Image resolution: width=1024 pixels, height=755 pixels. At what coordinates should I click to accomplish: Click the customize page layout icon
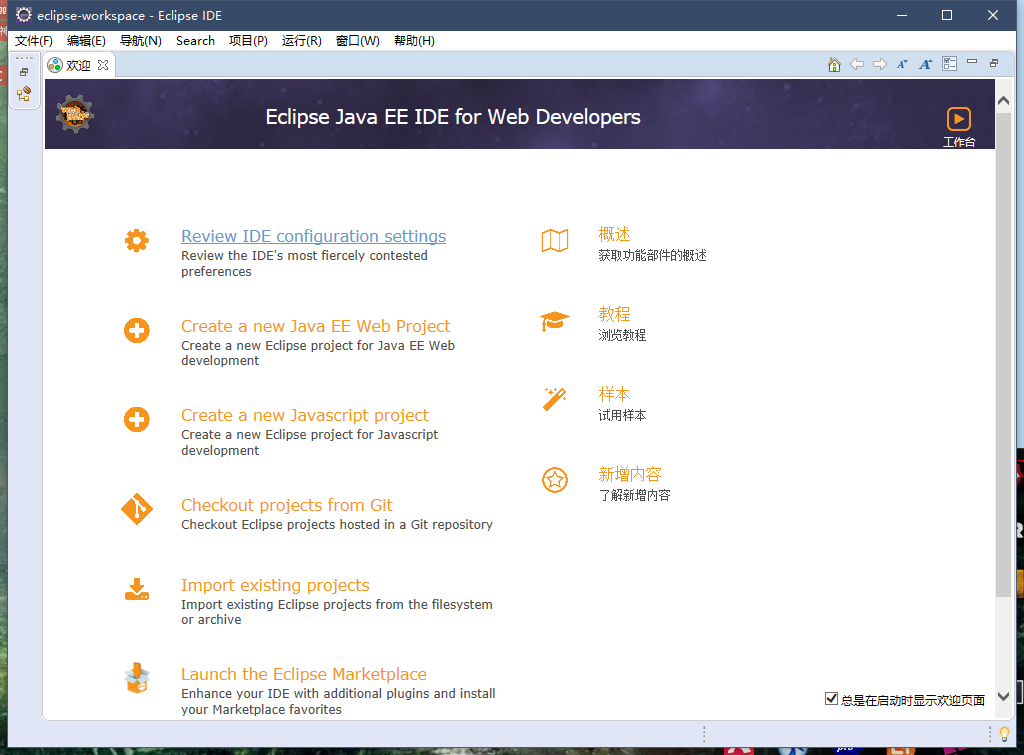point(950,63)
